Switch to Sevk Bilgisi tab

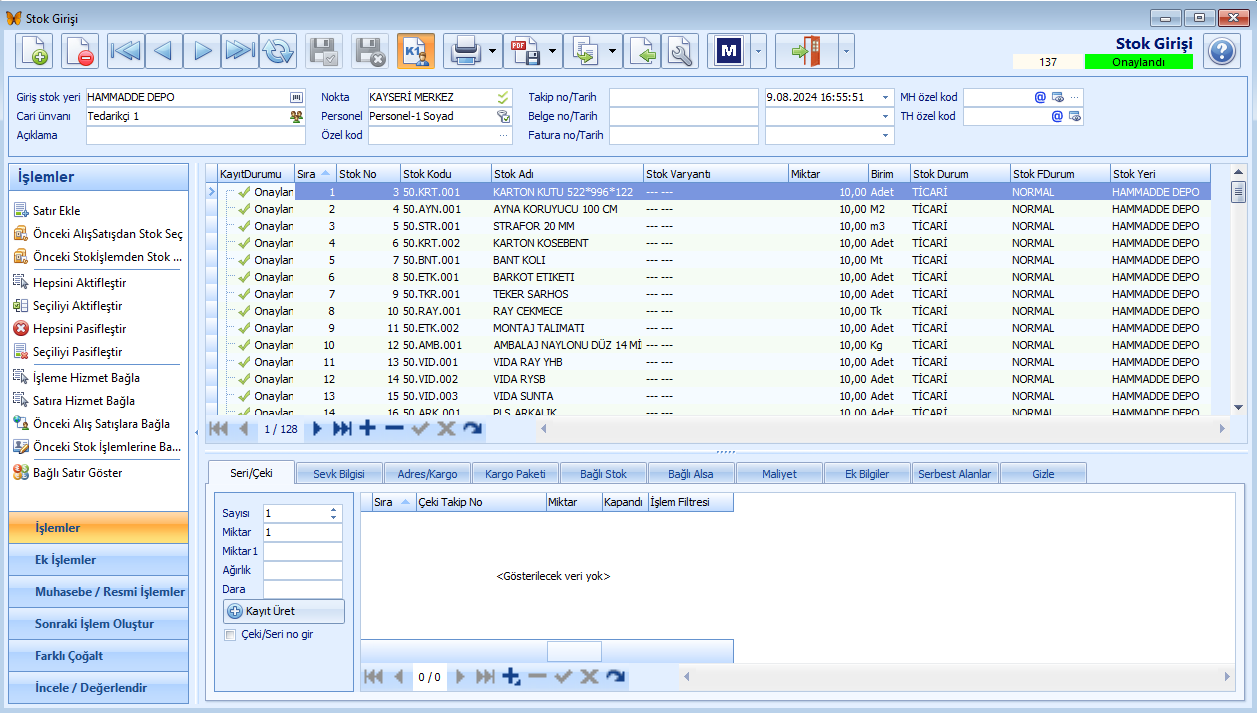coord(338,474)
